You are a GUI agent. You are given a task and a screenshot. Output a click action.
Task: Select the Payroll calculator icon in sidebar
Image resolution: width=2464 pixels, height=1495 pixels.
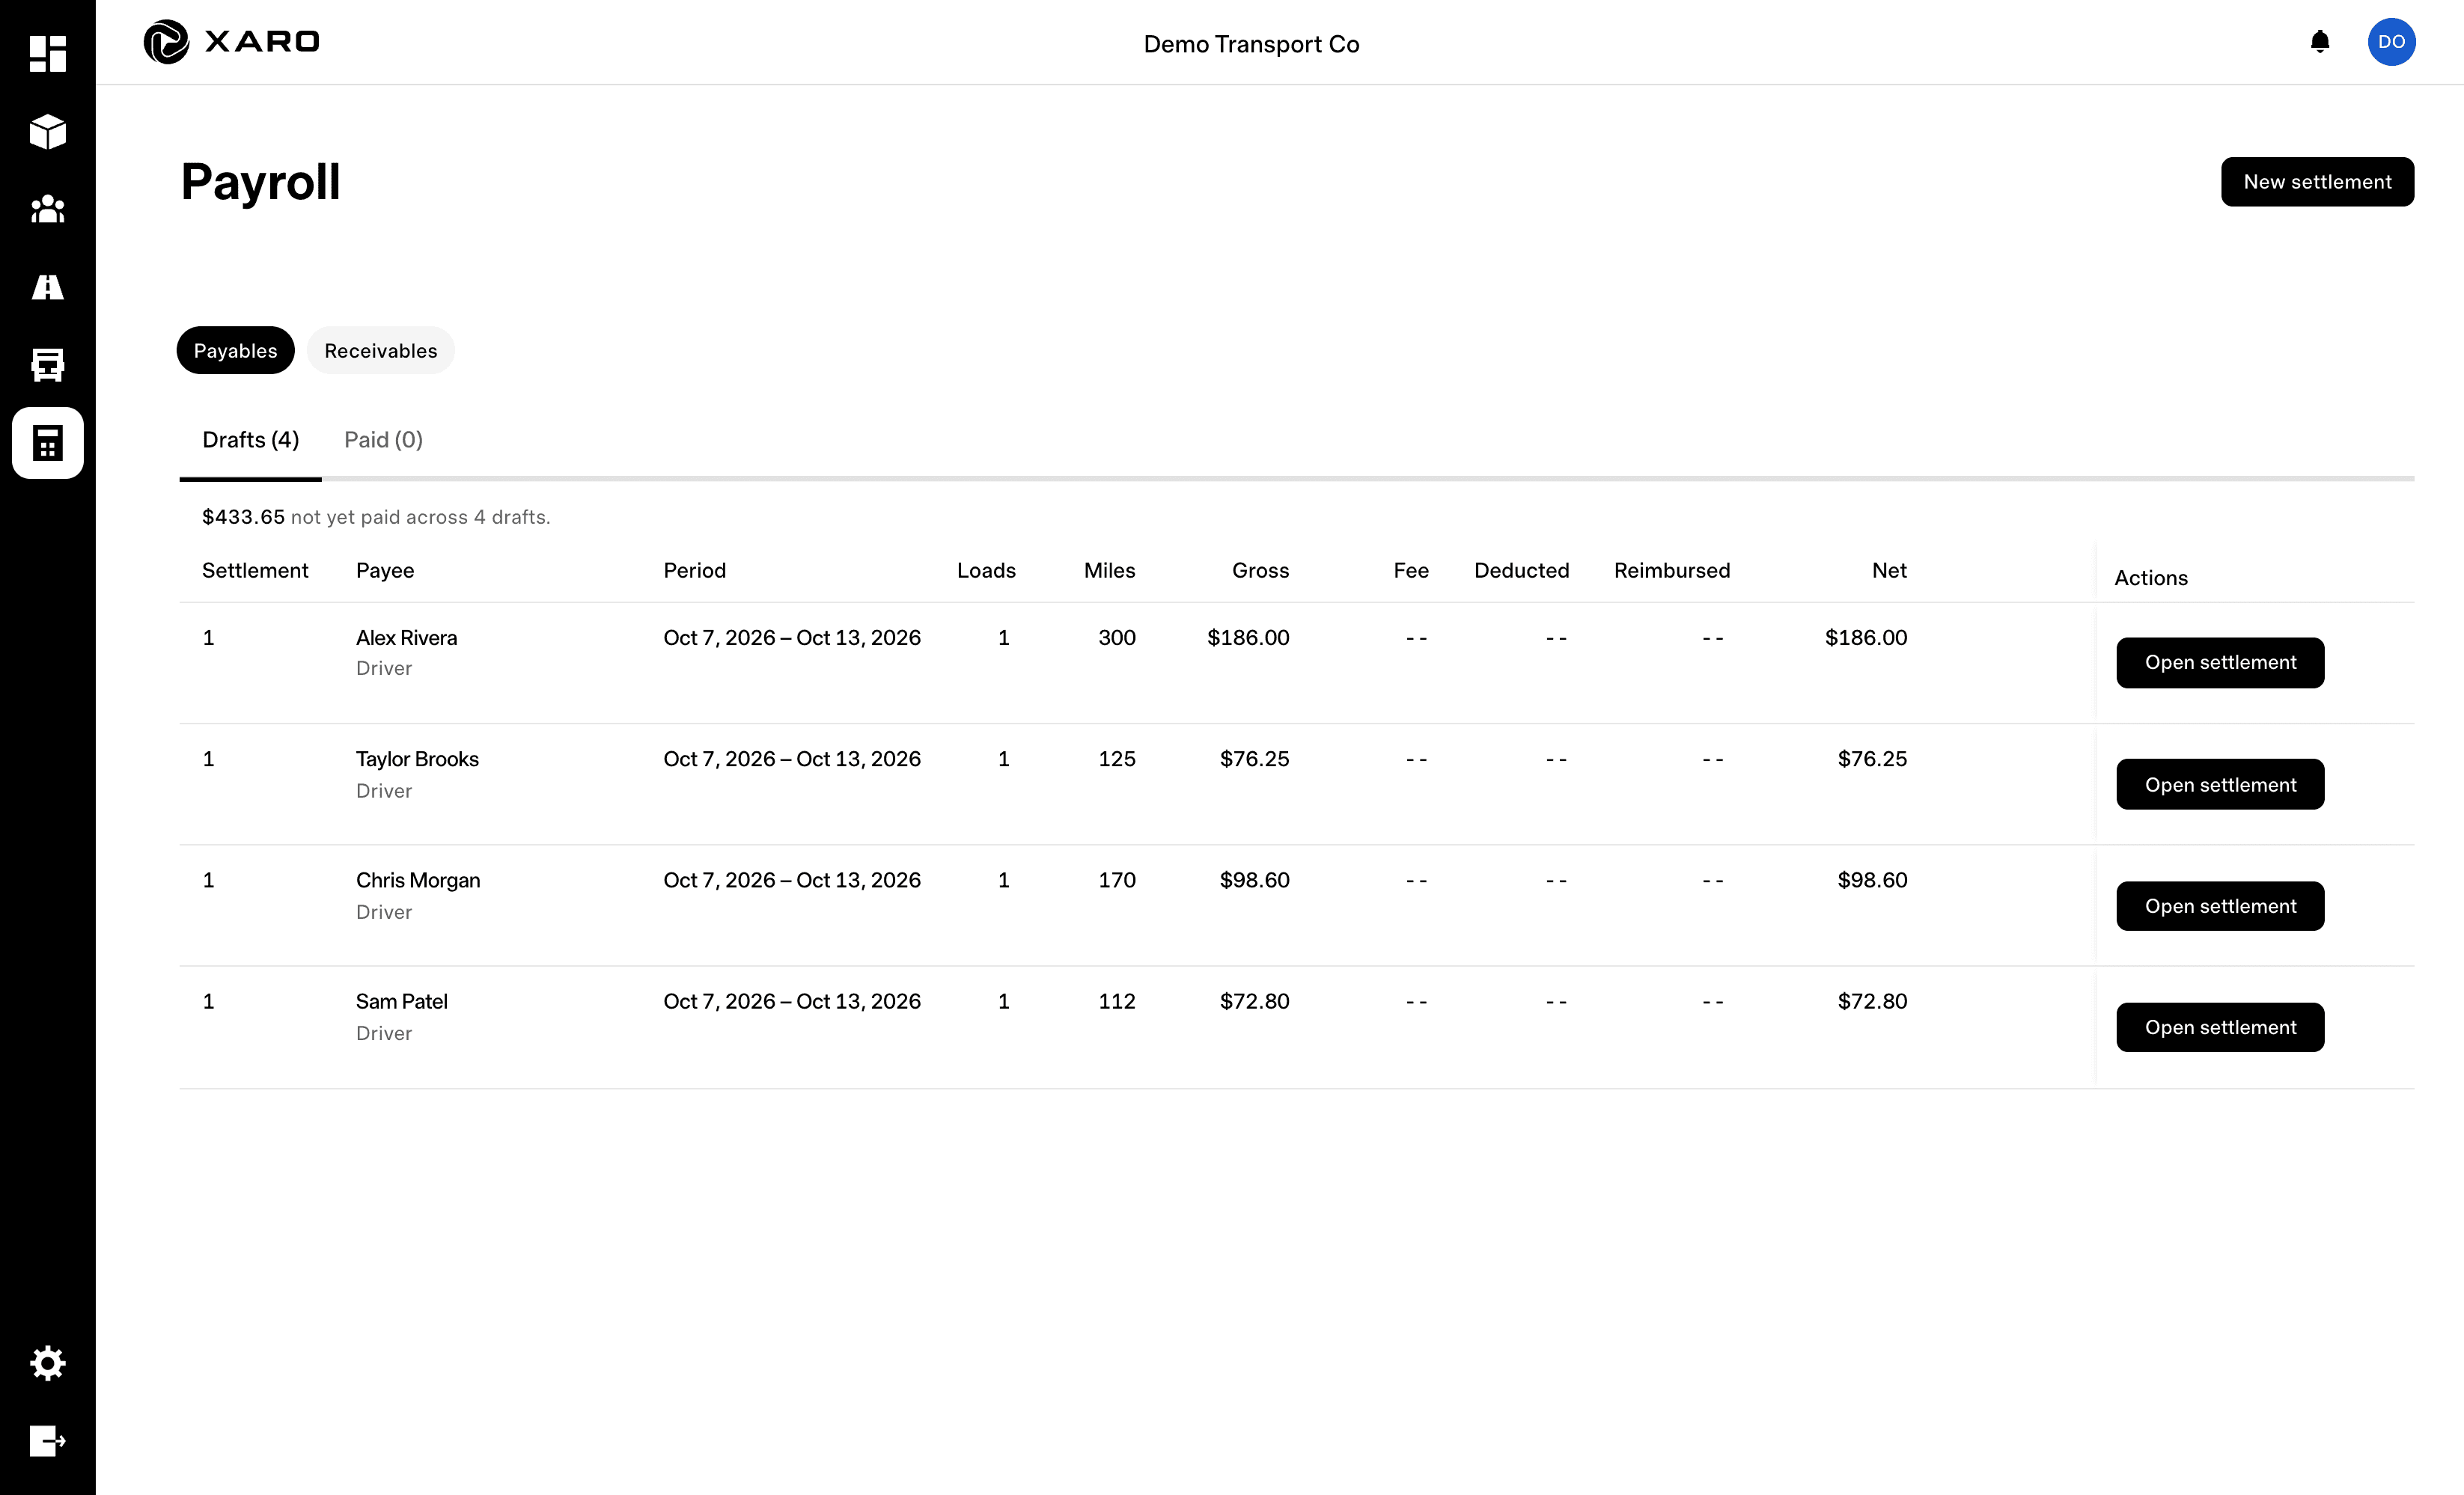point(47,442)
